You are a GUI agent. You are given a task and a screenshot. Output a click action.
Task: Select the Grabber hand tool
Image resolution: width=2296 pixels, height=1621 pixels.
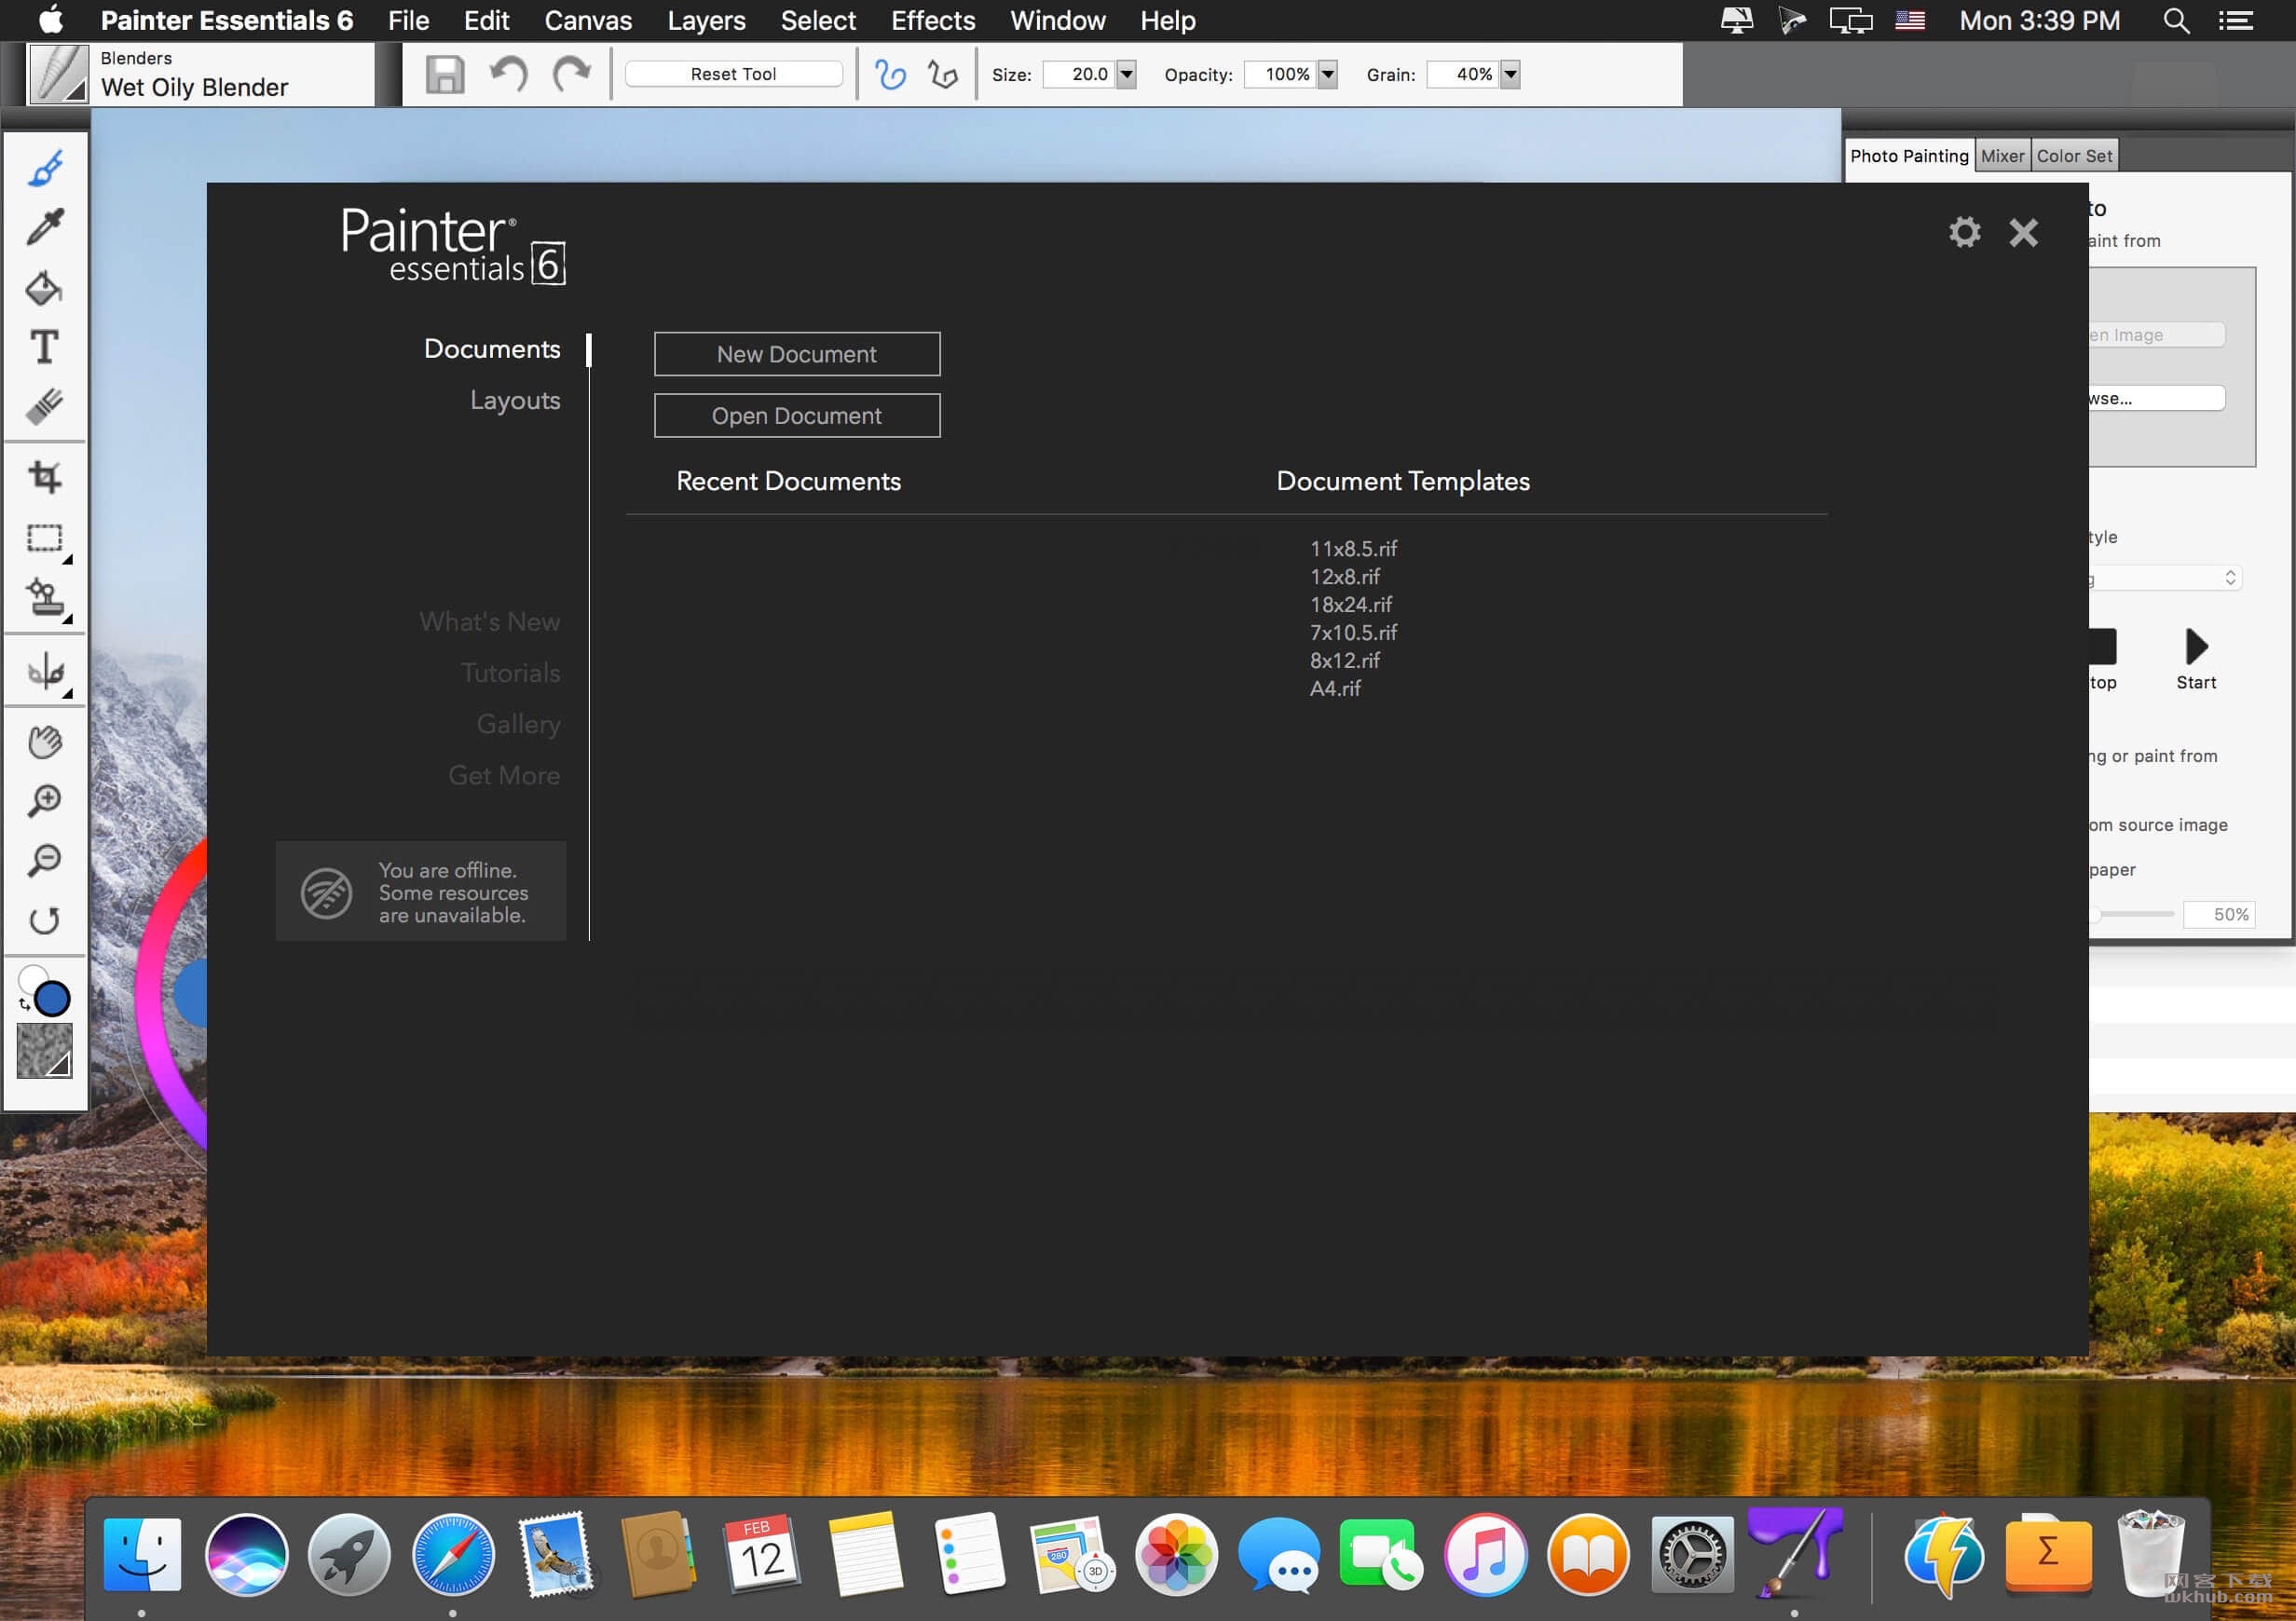(x=45, y=742)
